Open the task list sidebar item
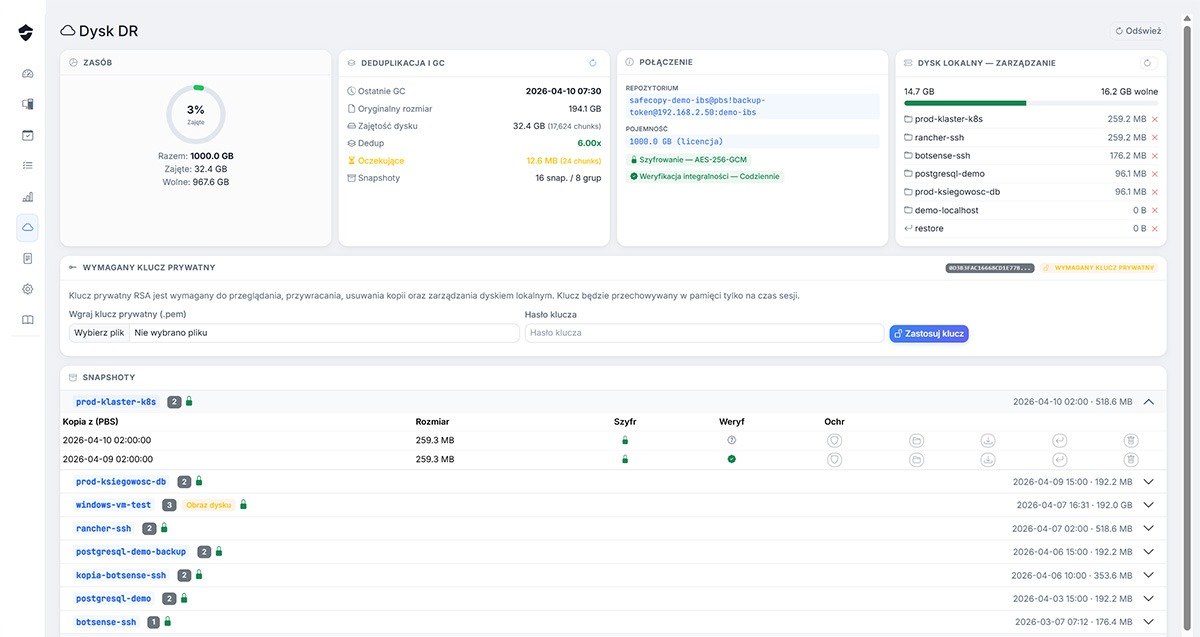 [x=27, y=166]
